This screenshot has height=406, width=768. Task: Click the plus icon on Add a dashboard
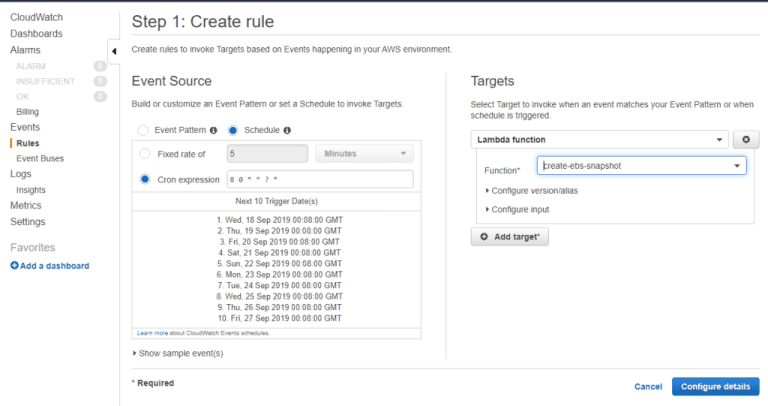click(15, 266)
